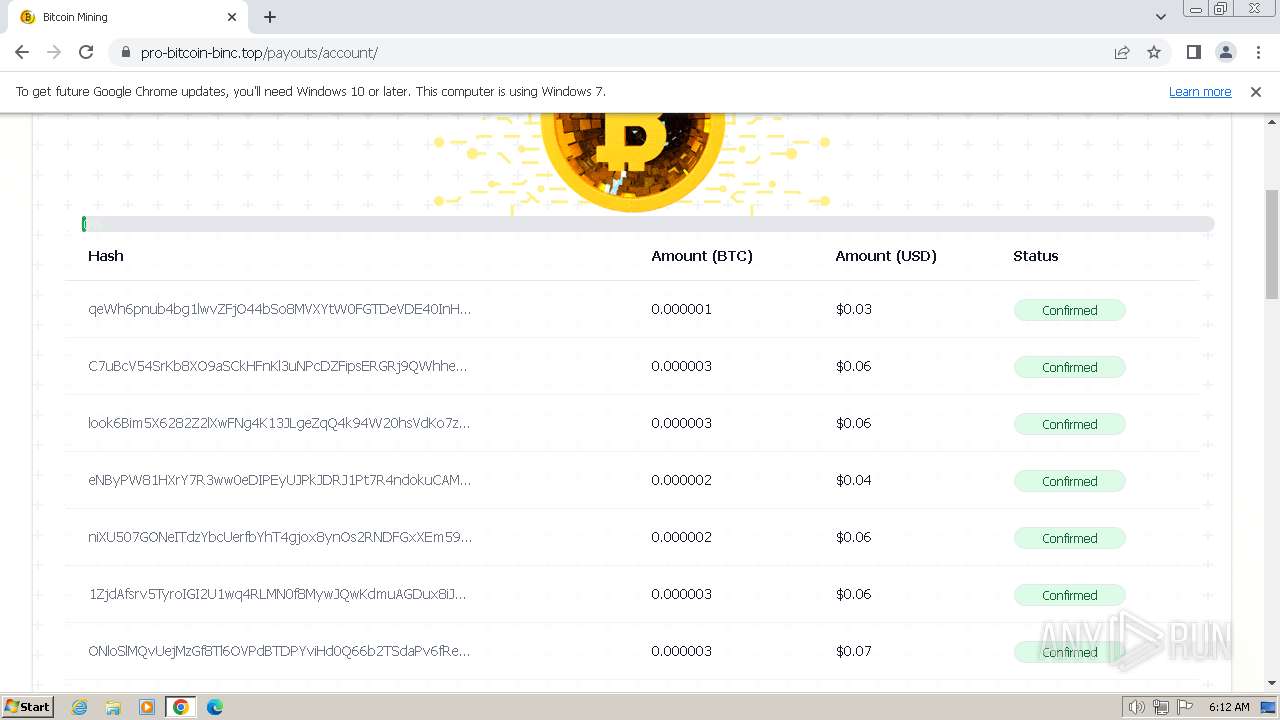Image resolution: width=1280 pixels, height=720 pixels.
Task: Launch Internet Explorer from taskbar
Action: tap(80, 707)
